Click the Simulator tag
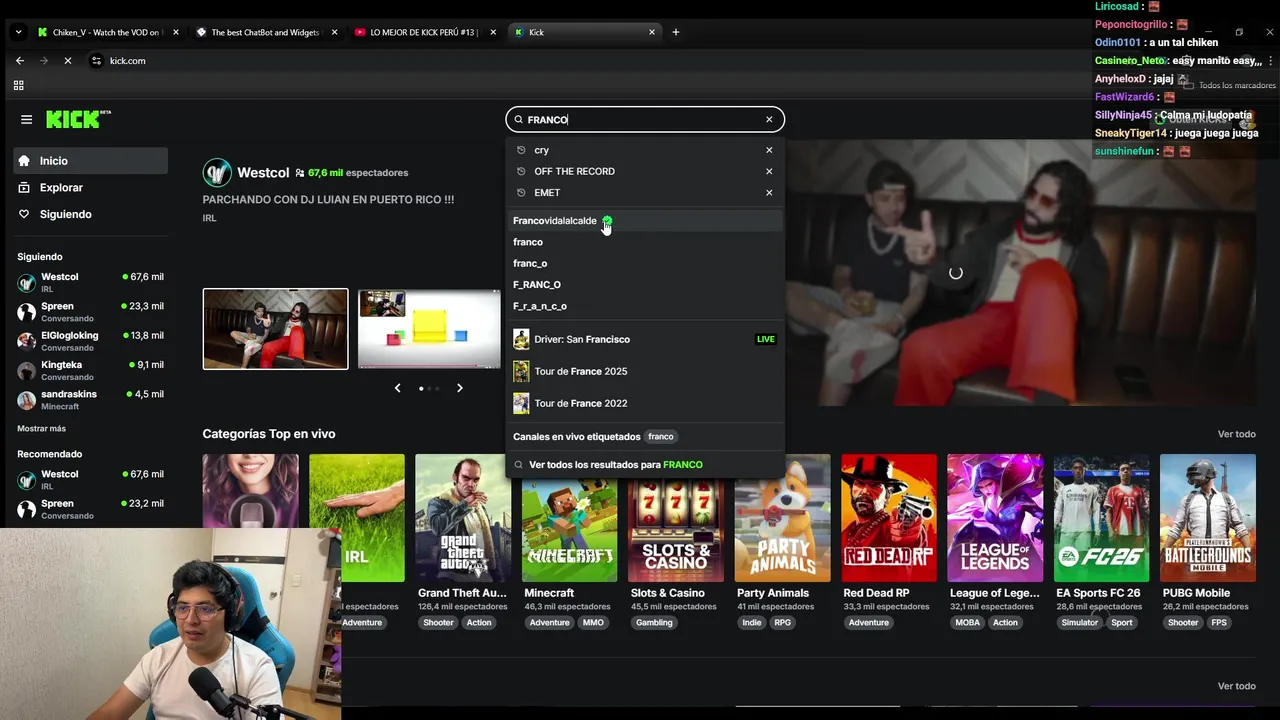Viewport: 1280px width, 720px height. coord(1079,623)
